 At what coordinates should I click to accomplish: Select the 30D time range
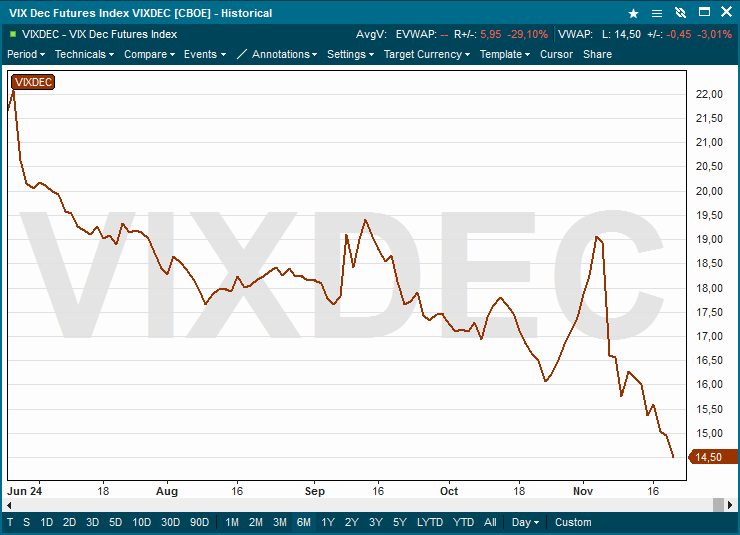pyautogui.click(x=170, y=522)
